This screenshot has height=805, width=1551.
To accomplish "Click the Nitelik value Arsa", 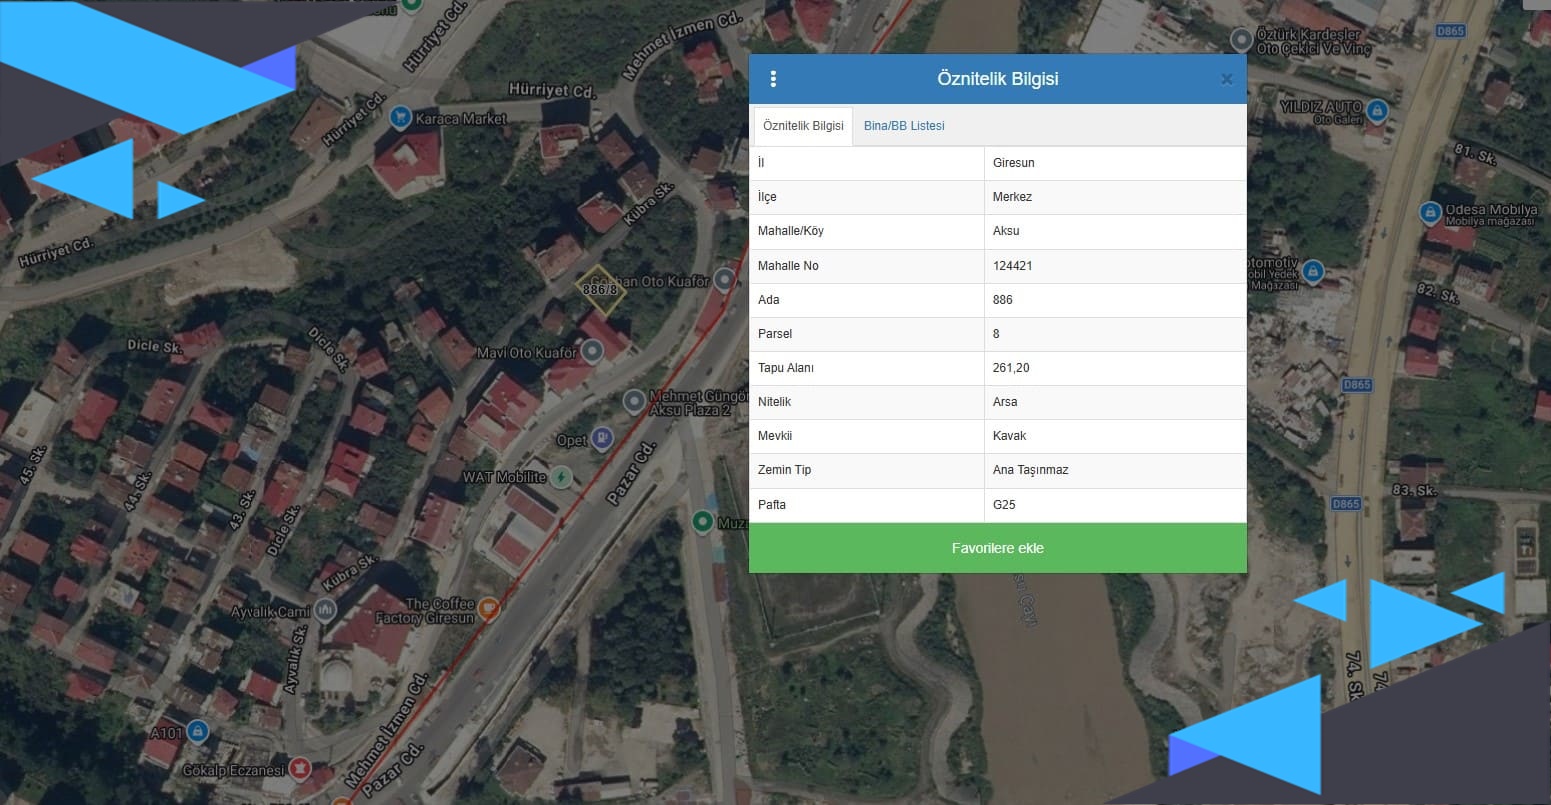I will click(1005, 402).
